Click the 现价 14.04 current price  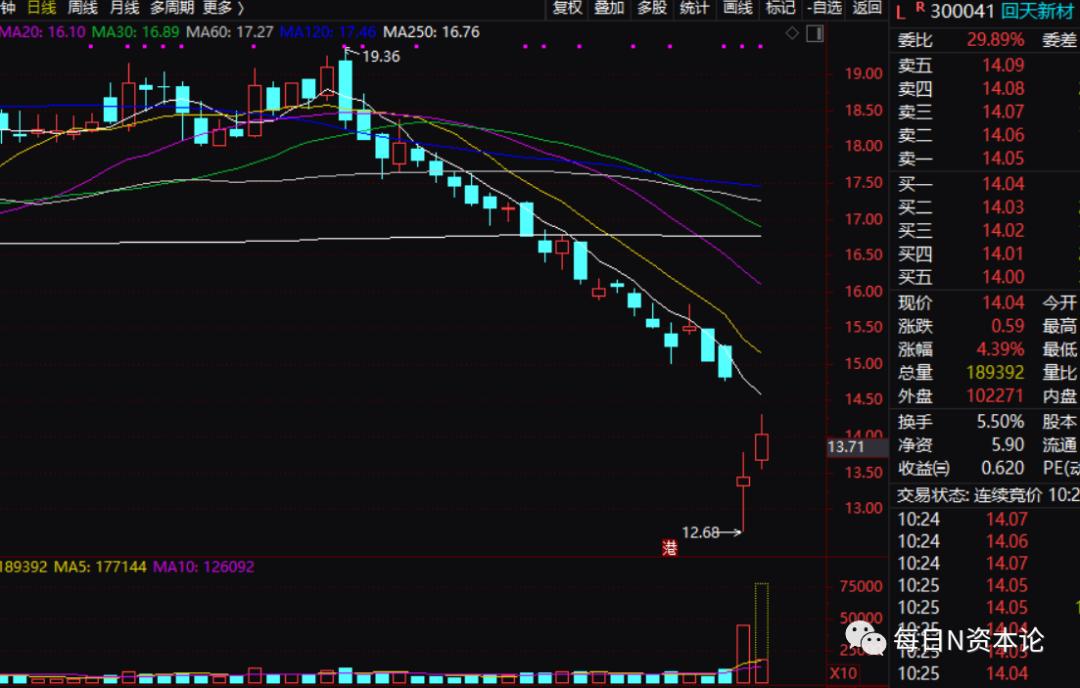point(1004,303)
